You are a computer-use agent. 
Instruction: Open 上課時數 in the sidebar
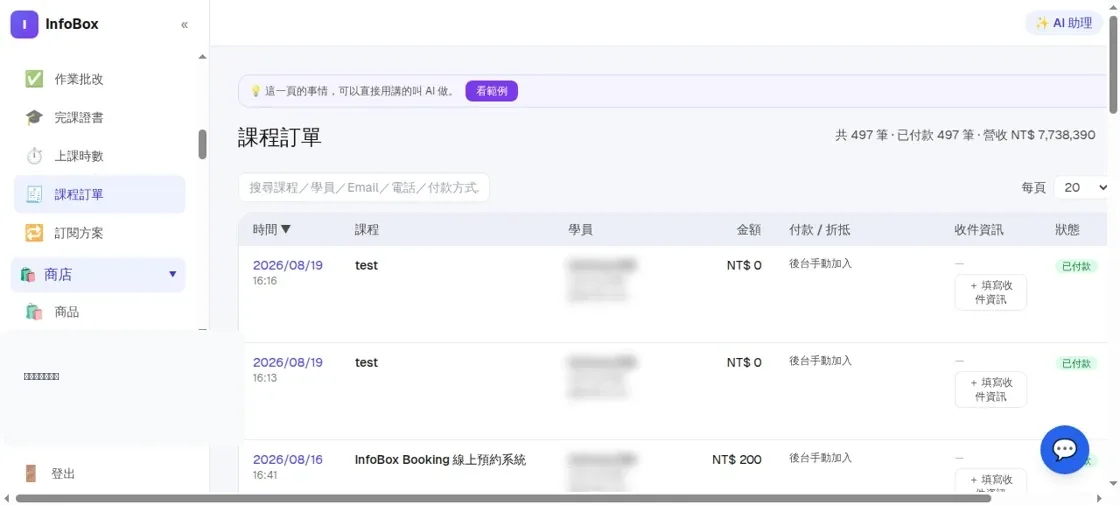coord(99,156)
